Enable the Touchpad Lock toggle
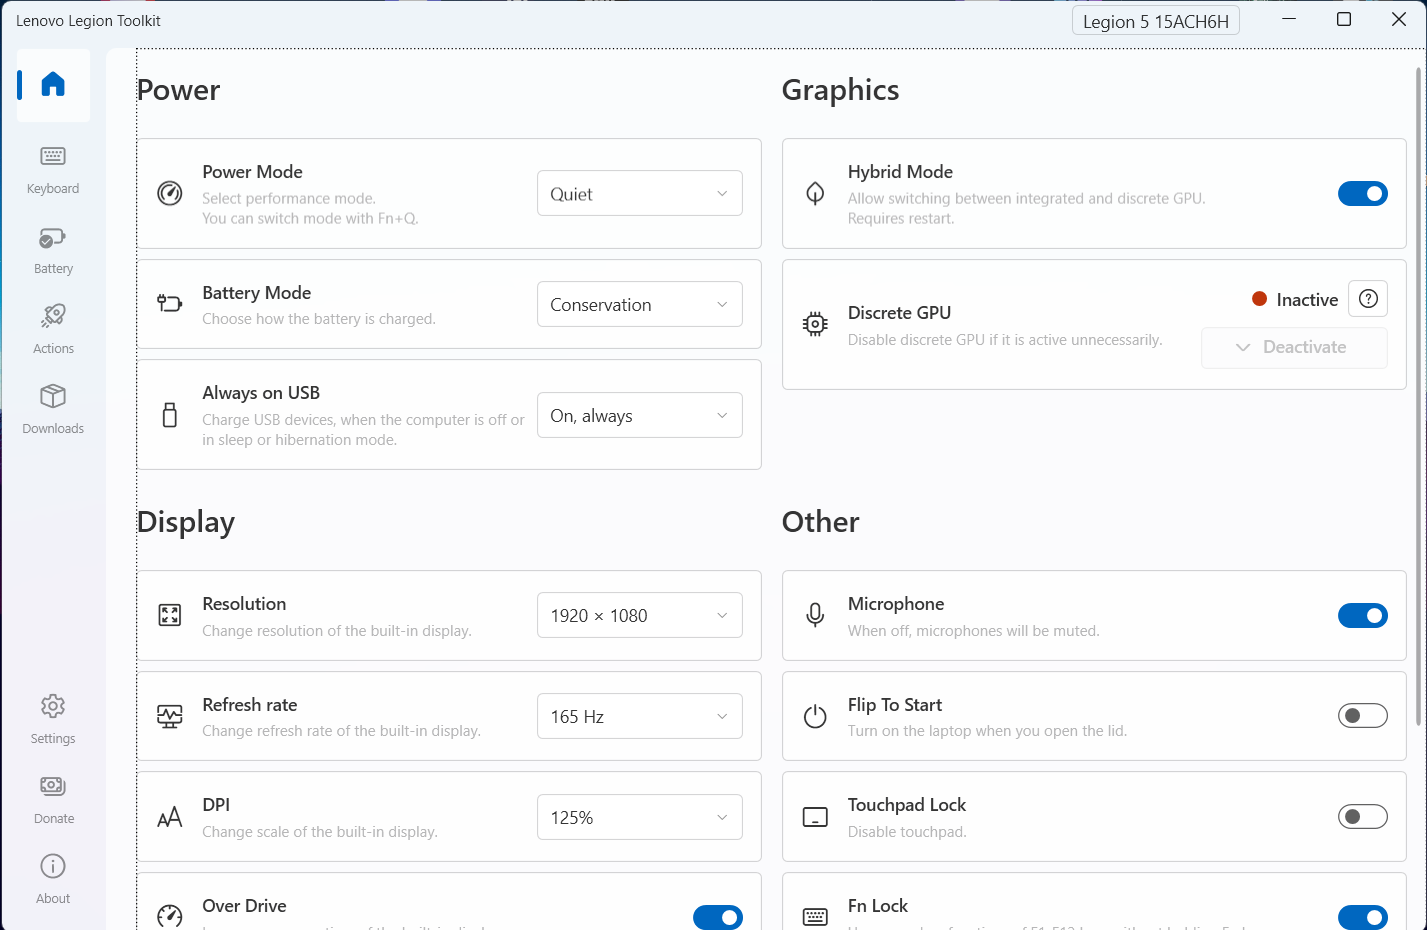1427x930 pixels. coord(1363,817)
